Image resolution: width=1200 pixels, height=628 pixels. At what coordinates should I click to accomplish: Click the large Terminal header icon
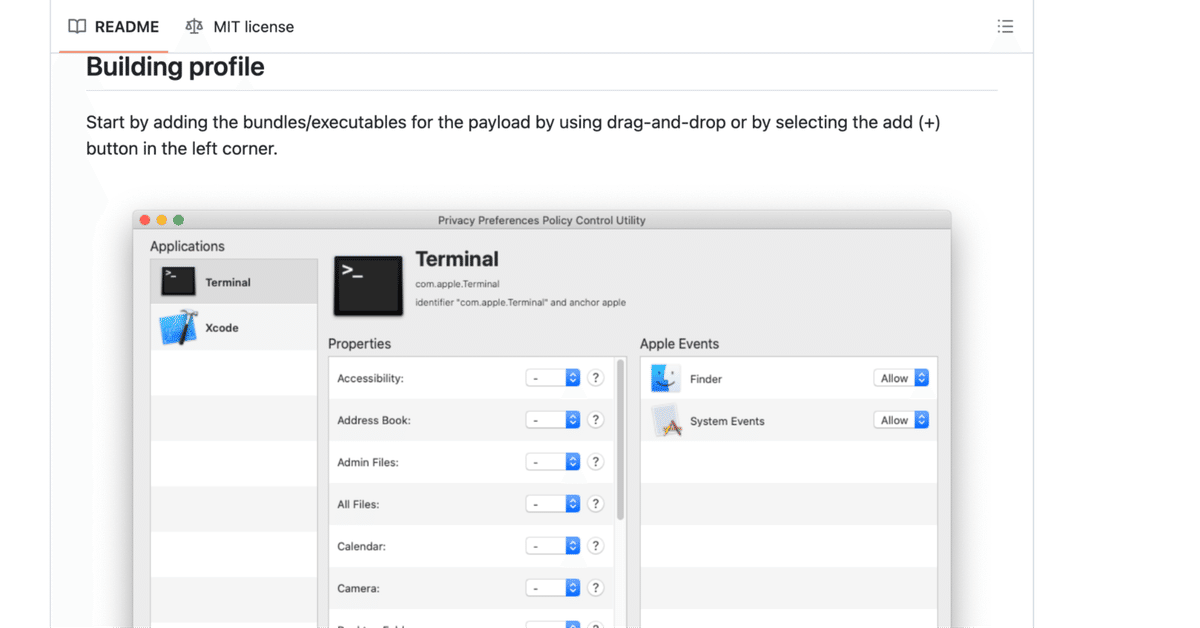click(368, 284)
